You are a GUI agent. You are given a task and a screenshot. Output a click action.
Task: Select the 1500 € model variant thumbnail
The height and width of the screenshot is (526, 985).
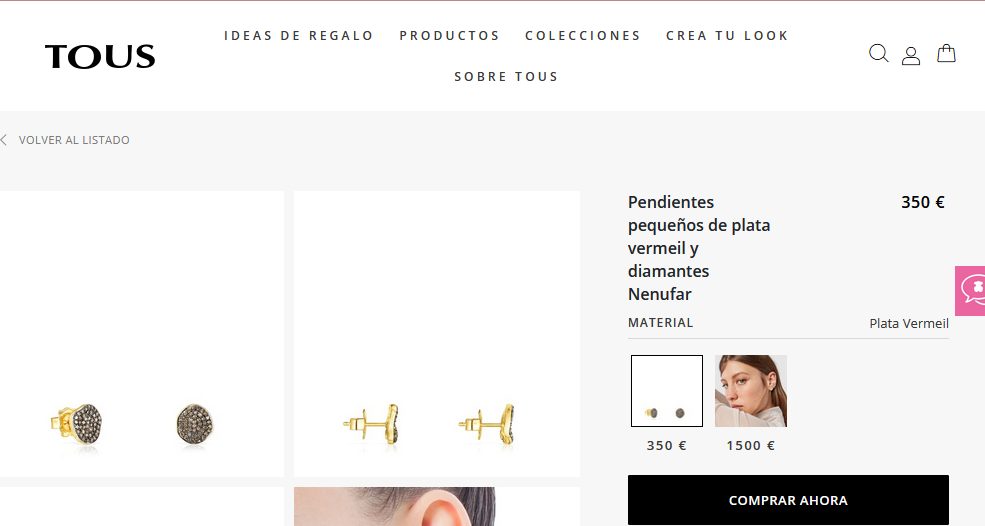tap(751, 391)
